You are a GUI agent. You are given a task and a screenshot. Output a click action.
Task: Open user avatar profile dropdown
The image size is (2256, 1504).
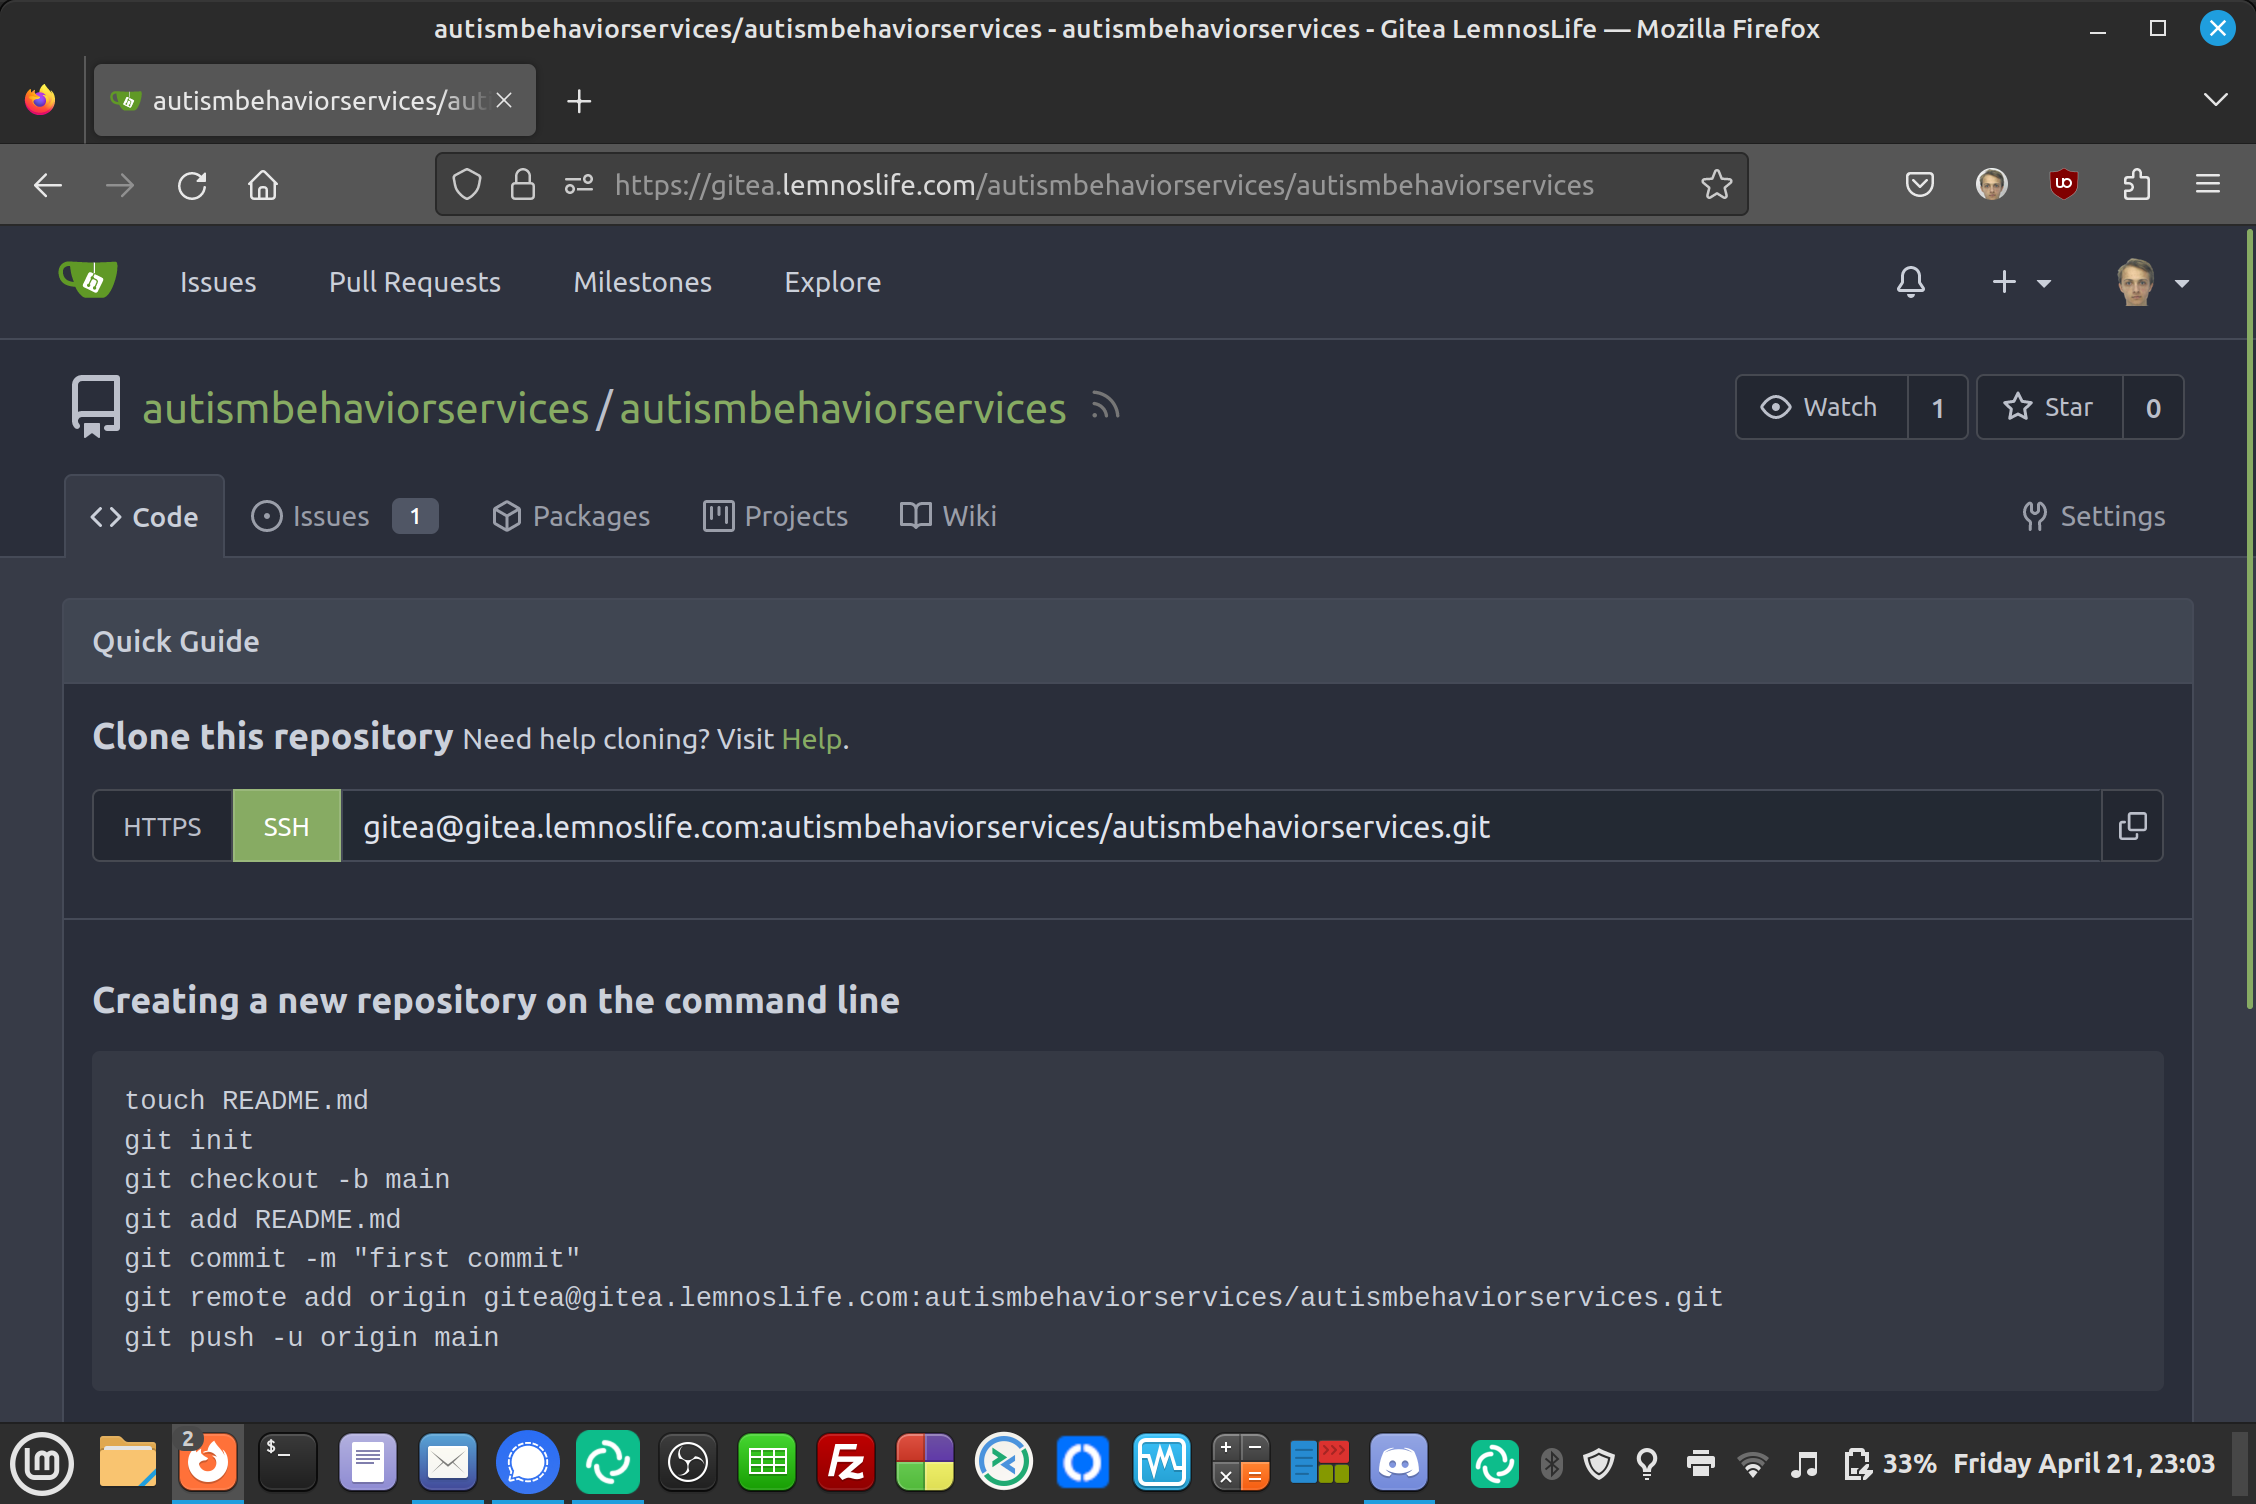(2152, 282)
